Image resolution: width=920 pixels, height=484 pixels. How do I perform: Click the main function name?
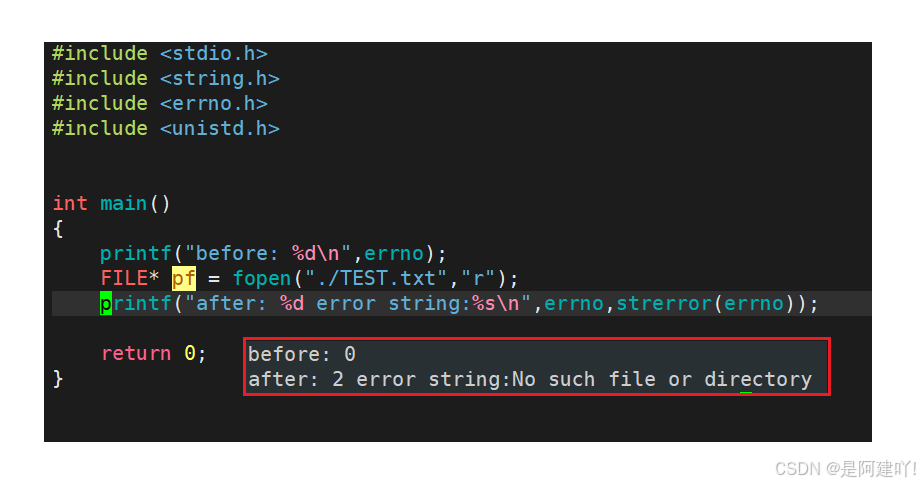(x=124, y=204)
